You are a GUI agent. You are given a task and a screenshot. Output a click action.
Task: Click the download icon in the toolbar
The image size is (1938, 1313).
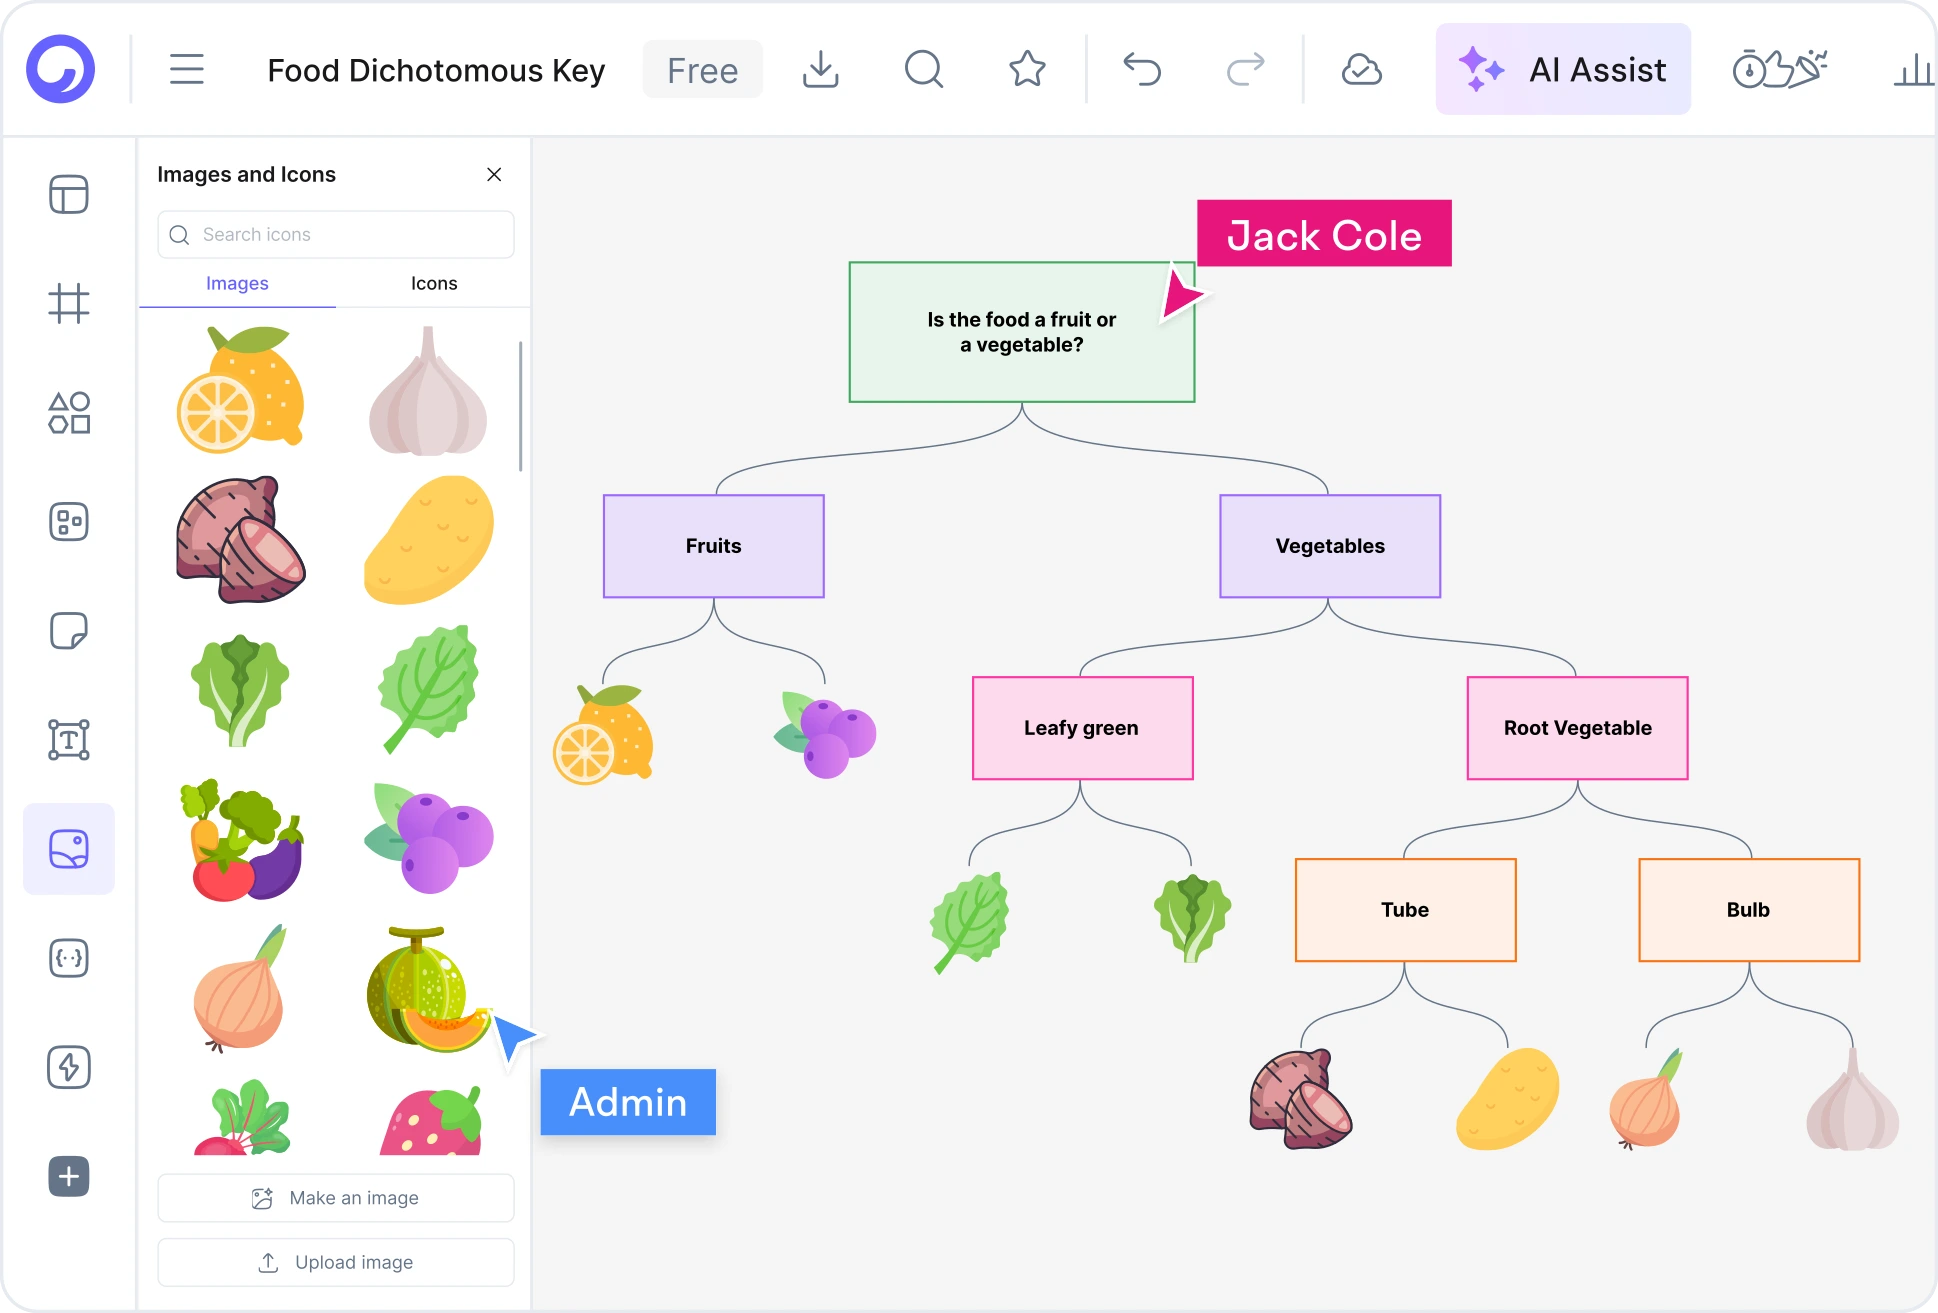pyautogui.click(x=821, y=69)
